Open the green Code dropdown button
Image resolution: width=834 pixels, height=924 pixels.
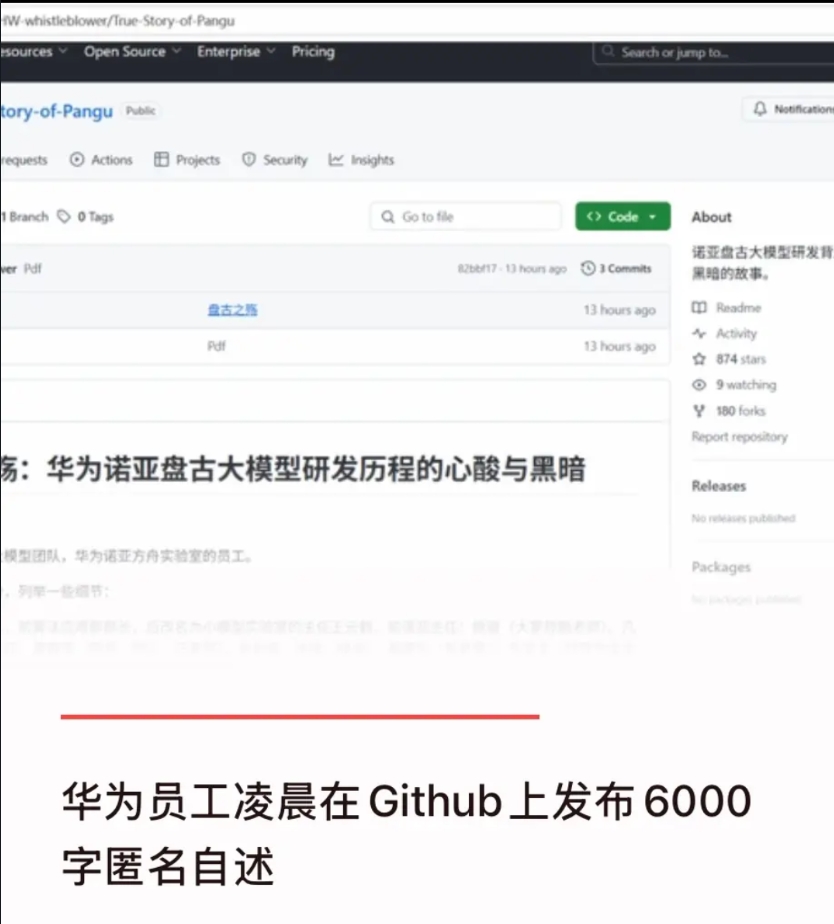(x=623, y=217)
